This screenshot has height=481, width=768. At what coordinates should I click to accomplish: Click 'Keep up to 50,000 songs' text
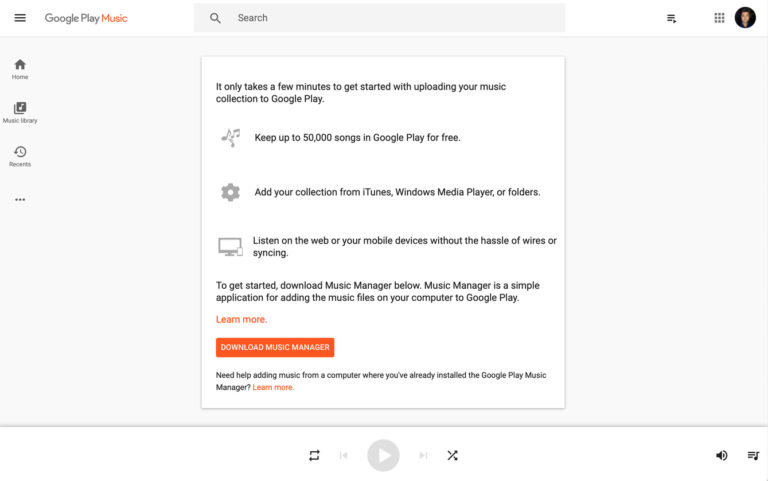tap(357, 138)
